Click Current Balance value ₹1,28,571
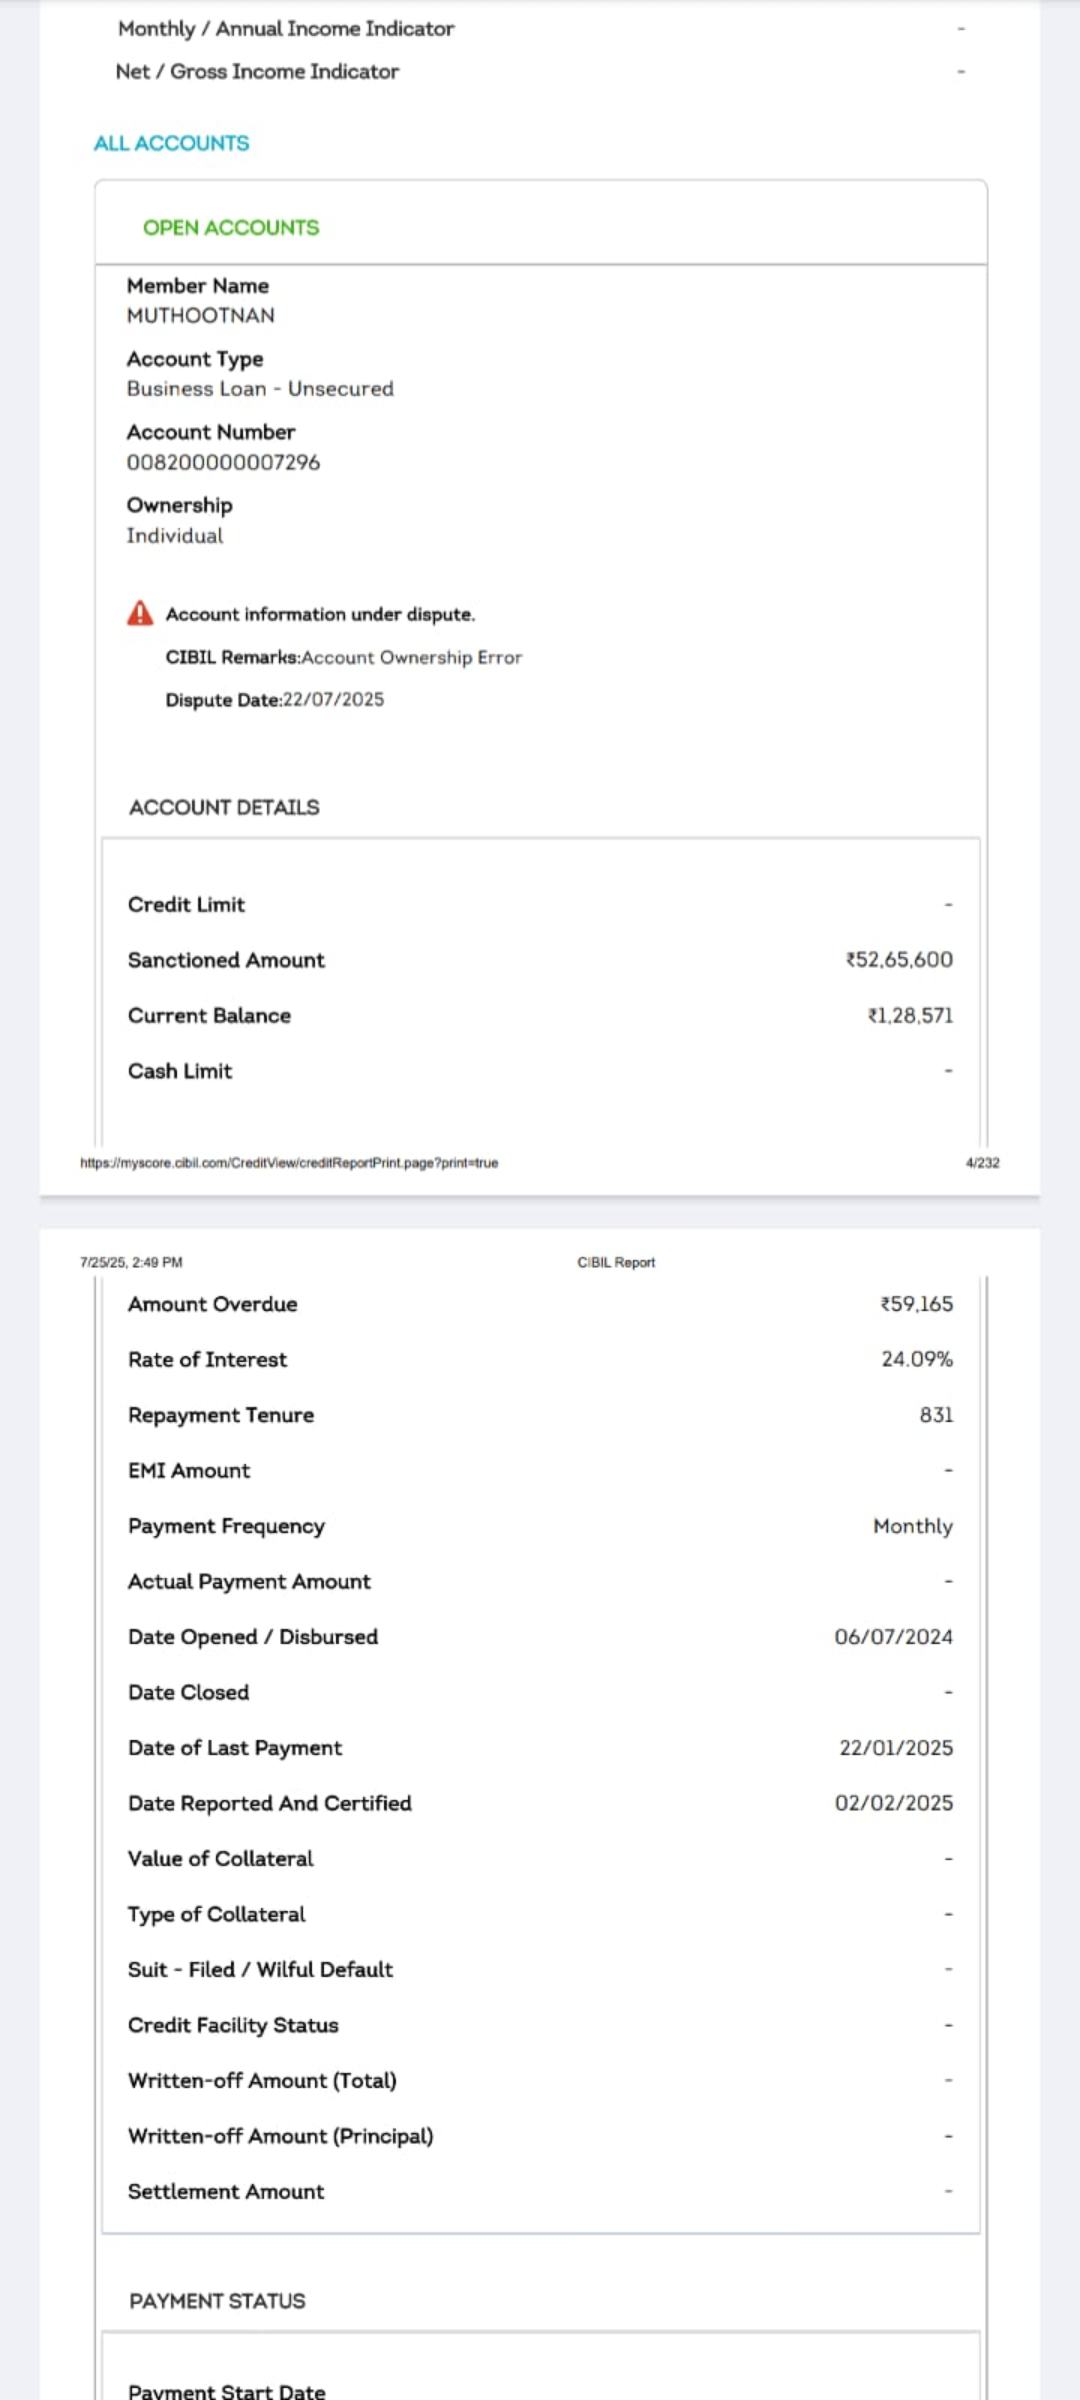 pyautogui.click(x=910, y=1015)
